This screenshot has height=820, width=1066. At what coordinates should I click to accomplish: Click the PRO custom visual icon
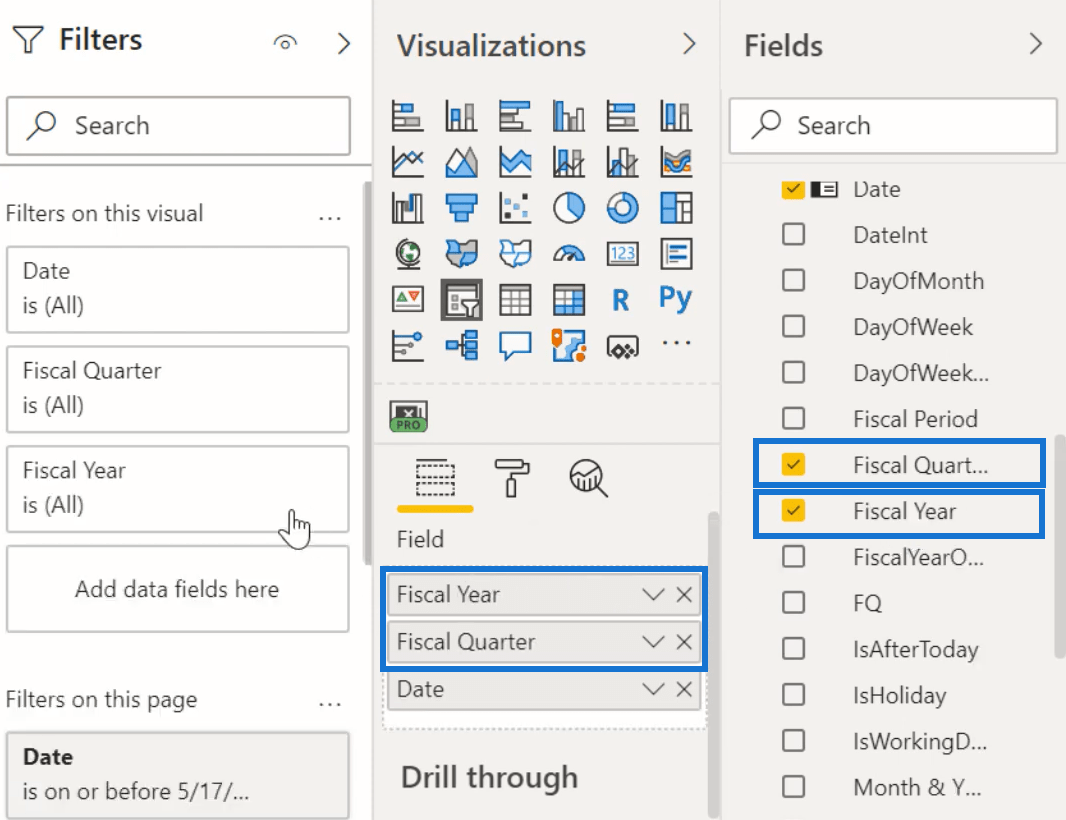[x=408, y=417]
